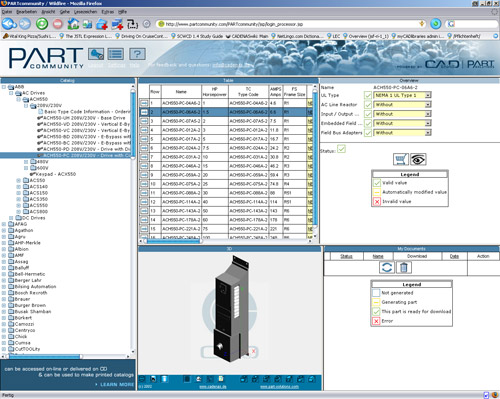This screenshot has height=399, width=500.
Task: Click the refresh icon in My Documents
Action: (x=387, y=267)
